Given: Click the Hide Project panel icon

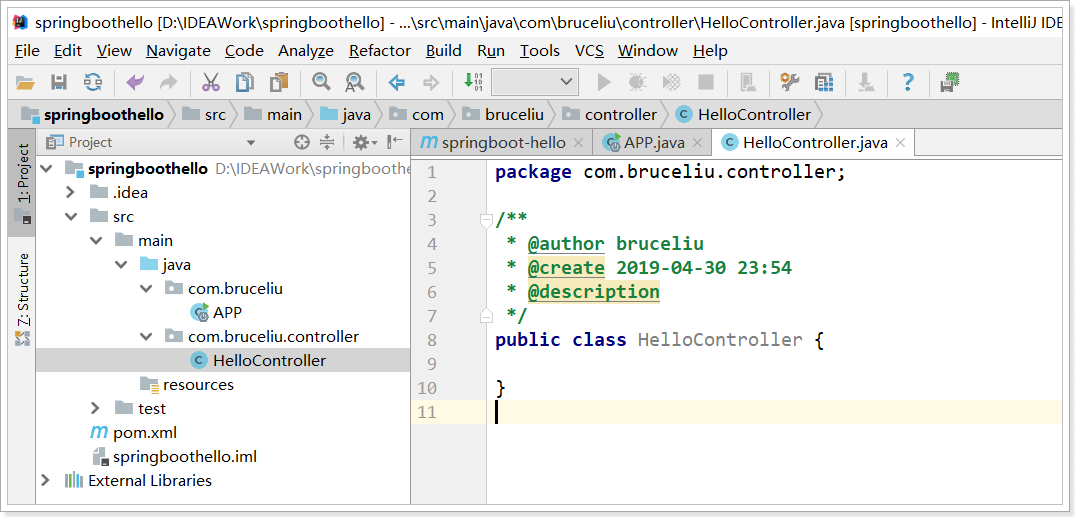Looking at the screenshot, I should pos(395,143).
